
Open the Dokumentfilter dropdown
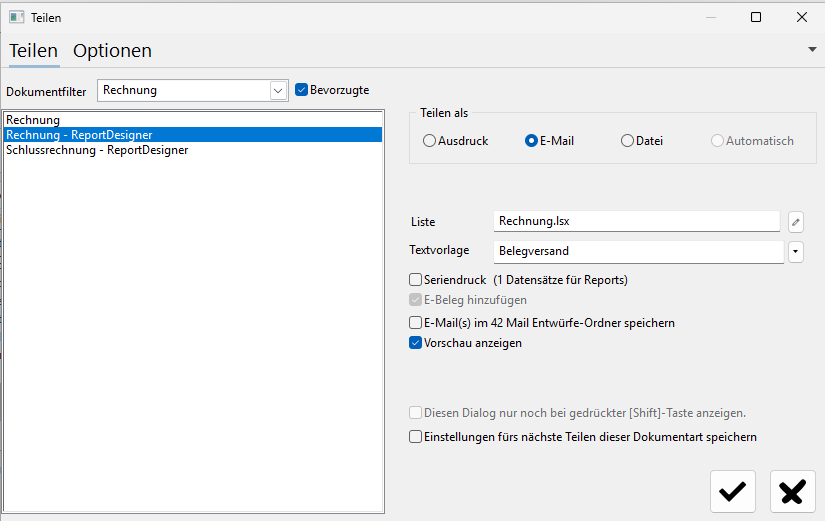coord(278,91)
